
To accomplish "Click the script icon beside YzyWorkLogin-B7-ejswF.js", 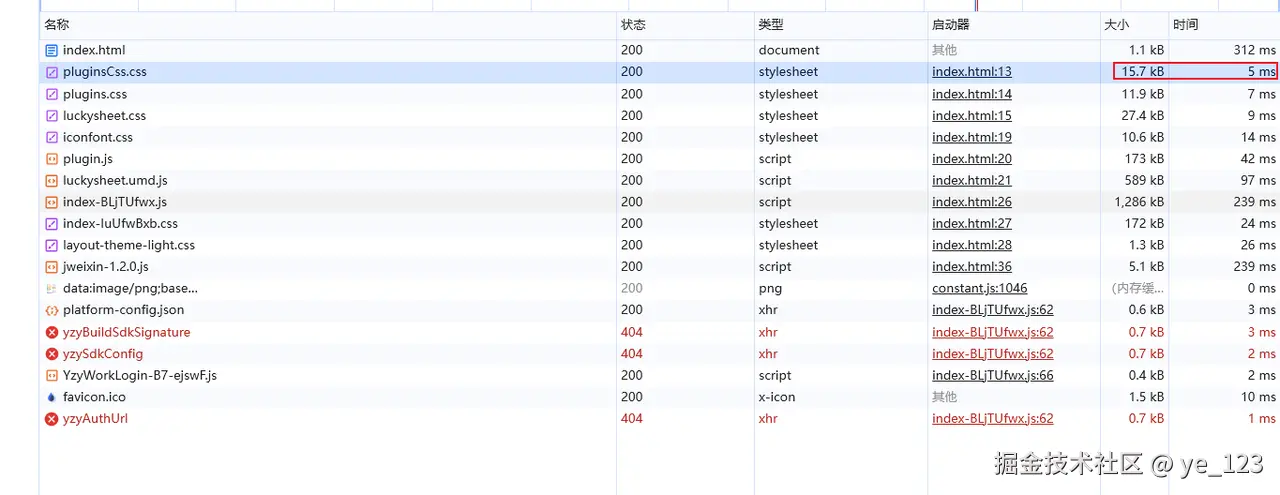I will click(52, 375).
